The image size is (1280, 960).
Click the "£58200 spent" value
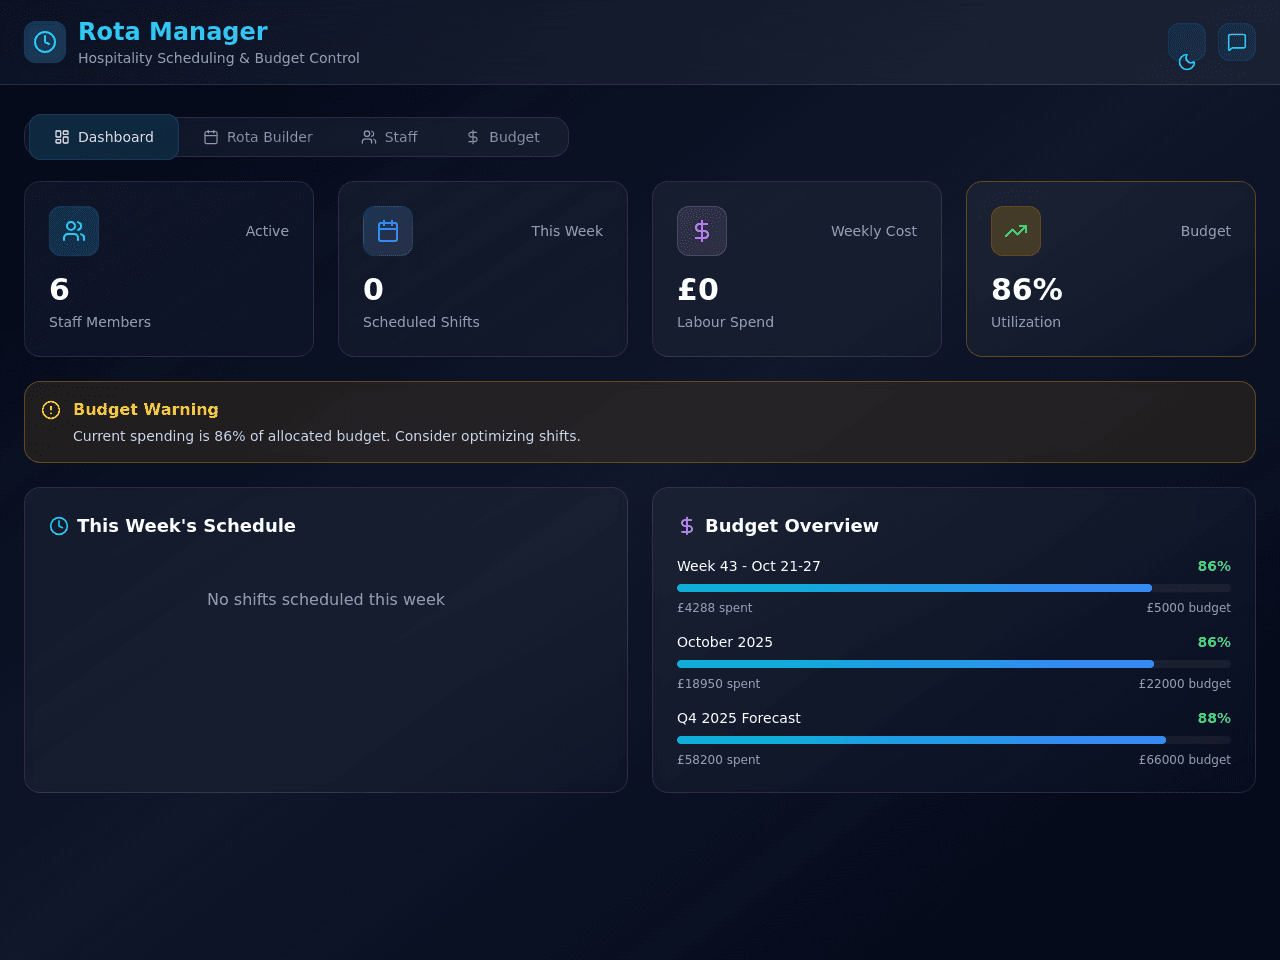point(719,760)
